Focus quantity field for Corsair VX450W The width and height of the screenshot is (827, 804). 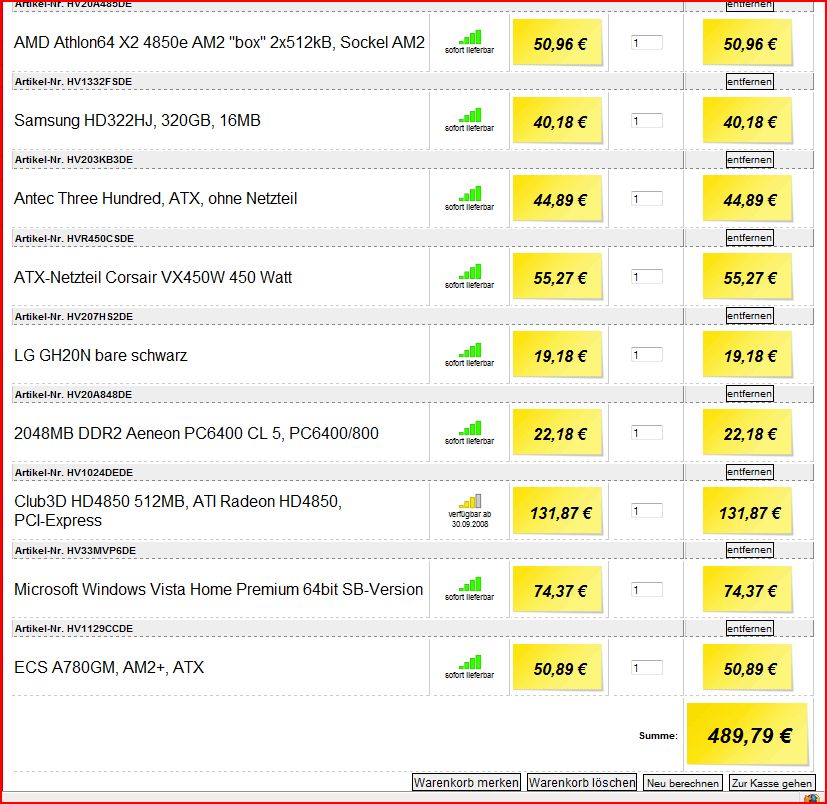point(647,277)
